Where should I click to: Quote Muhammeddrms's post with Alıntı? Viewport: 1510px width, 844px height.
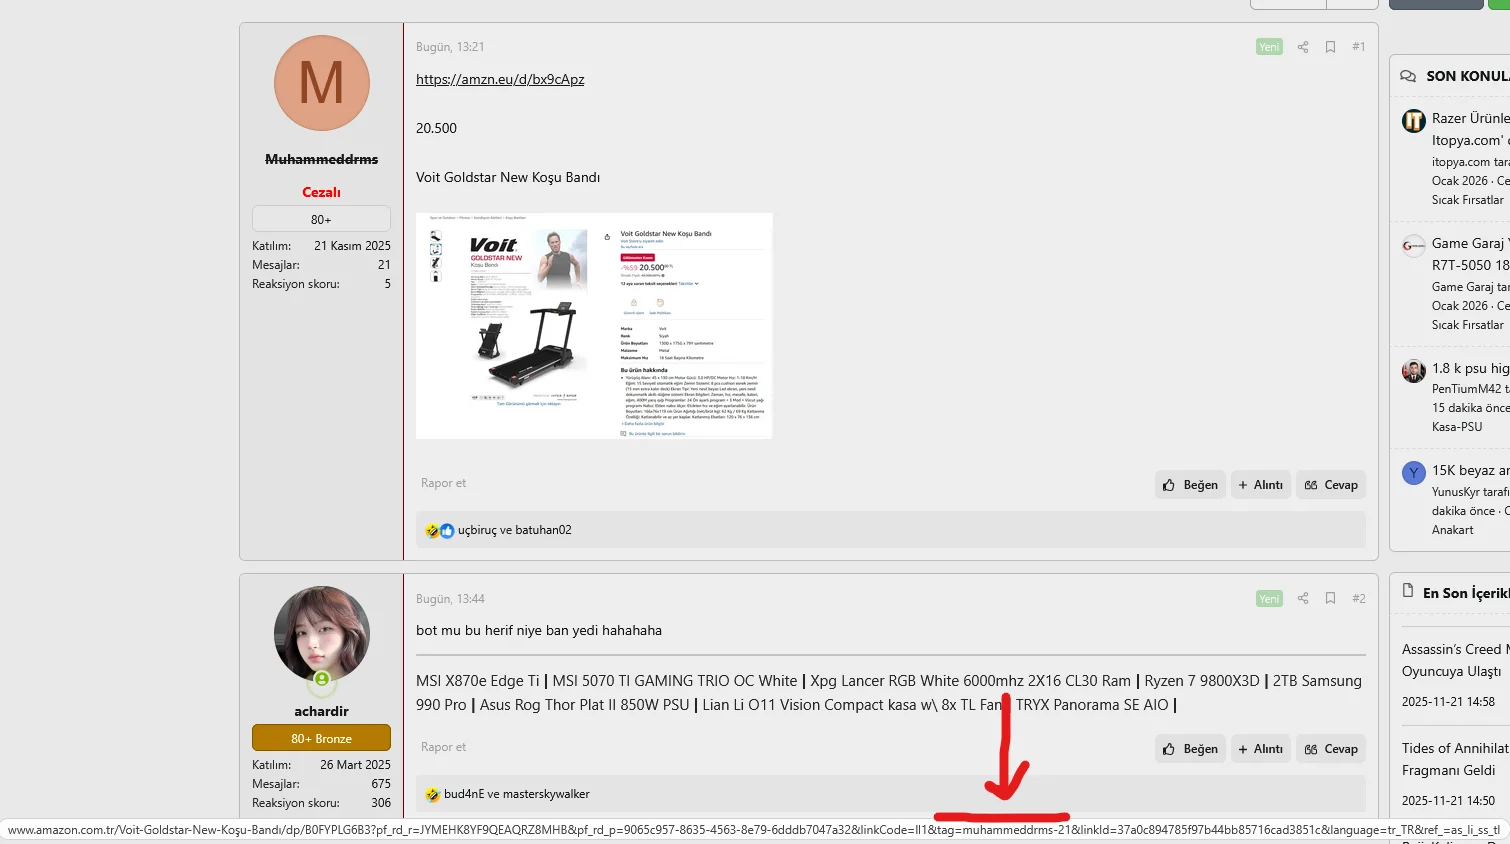[1261, 485]
